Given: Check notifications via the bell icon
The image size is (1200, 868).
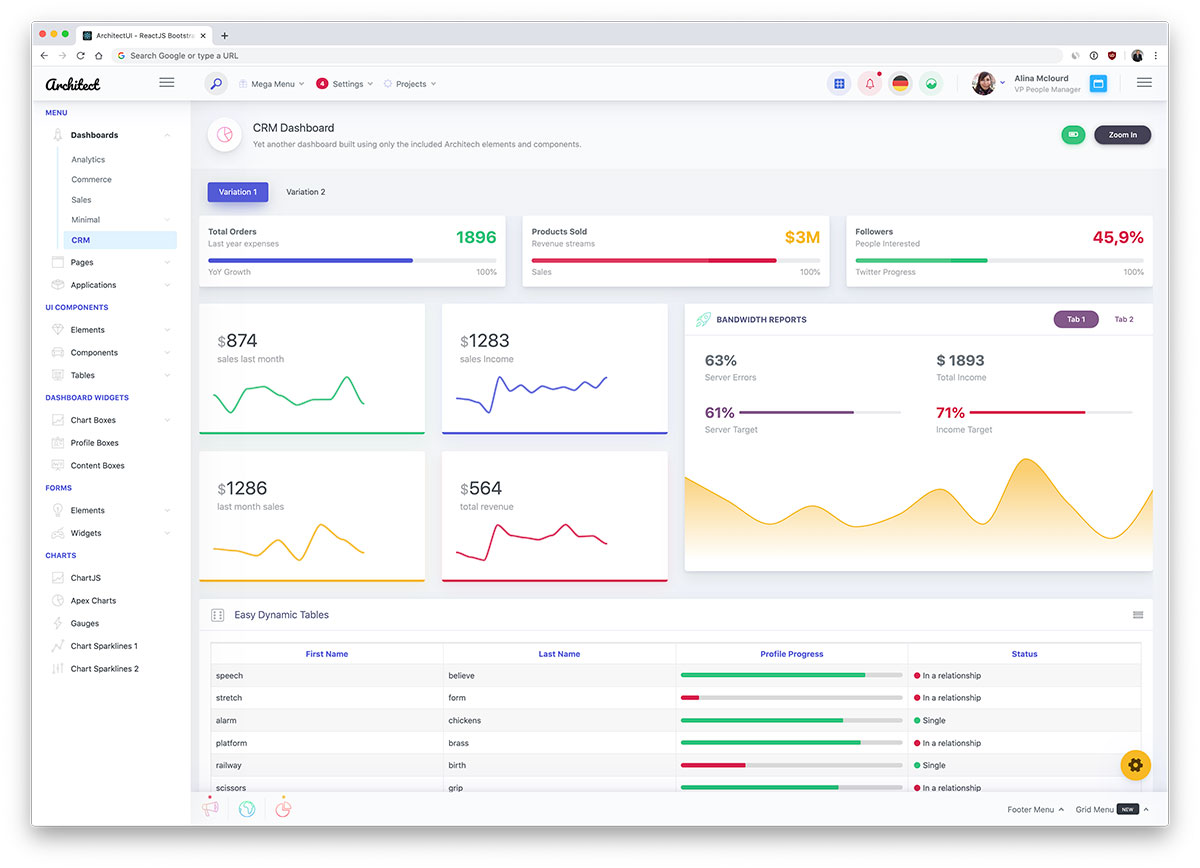Looking at the screenshot, I should [x=869, y=83].
